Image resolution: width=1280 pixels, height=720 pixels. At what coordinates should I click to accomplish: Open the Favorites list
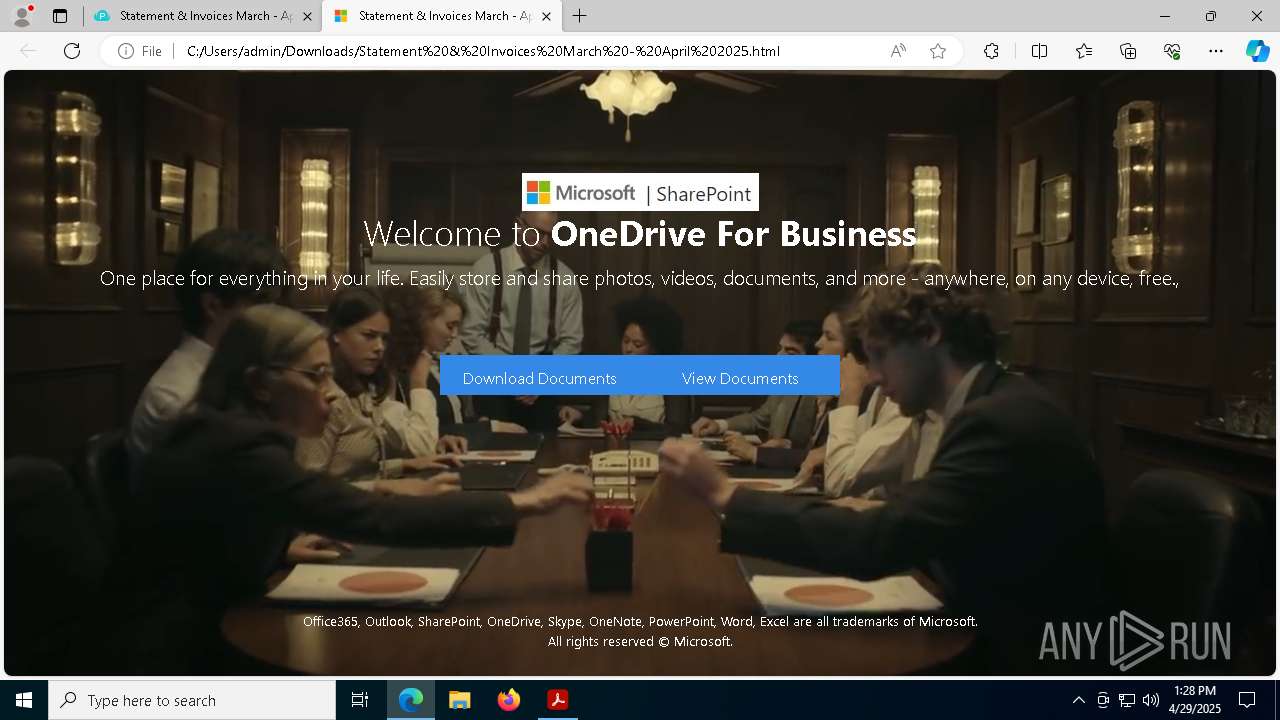coord(1084,51)
